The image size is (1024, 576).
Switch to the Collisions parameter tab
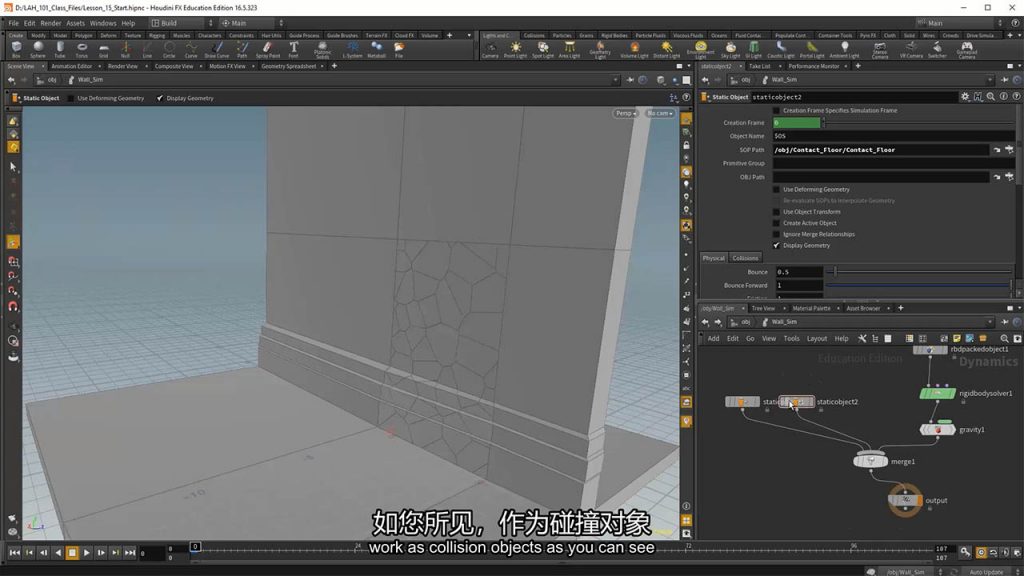pos(745,258)
